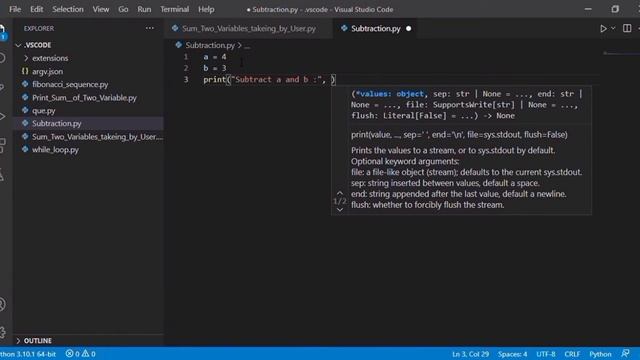Change the Python language mode in the status bar
Screen dimensions: 640x360
pyautogui.click(x=600, y=354)
